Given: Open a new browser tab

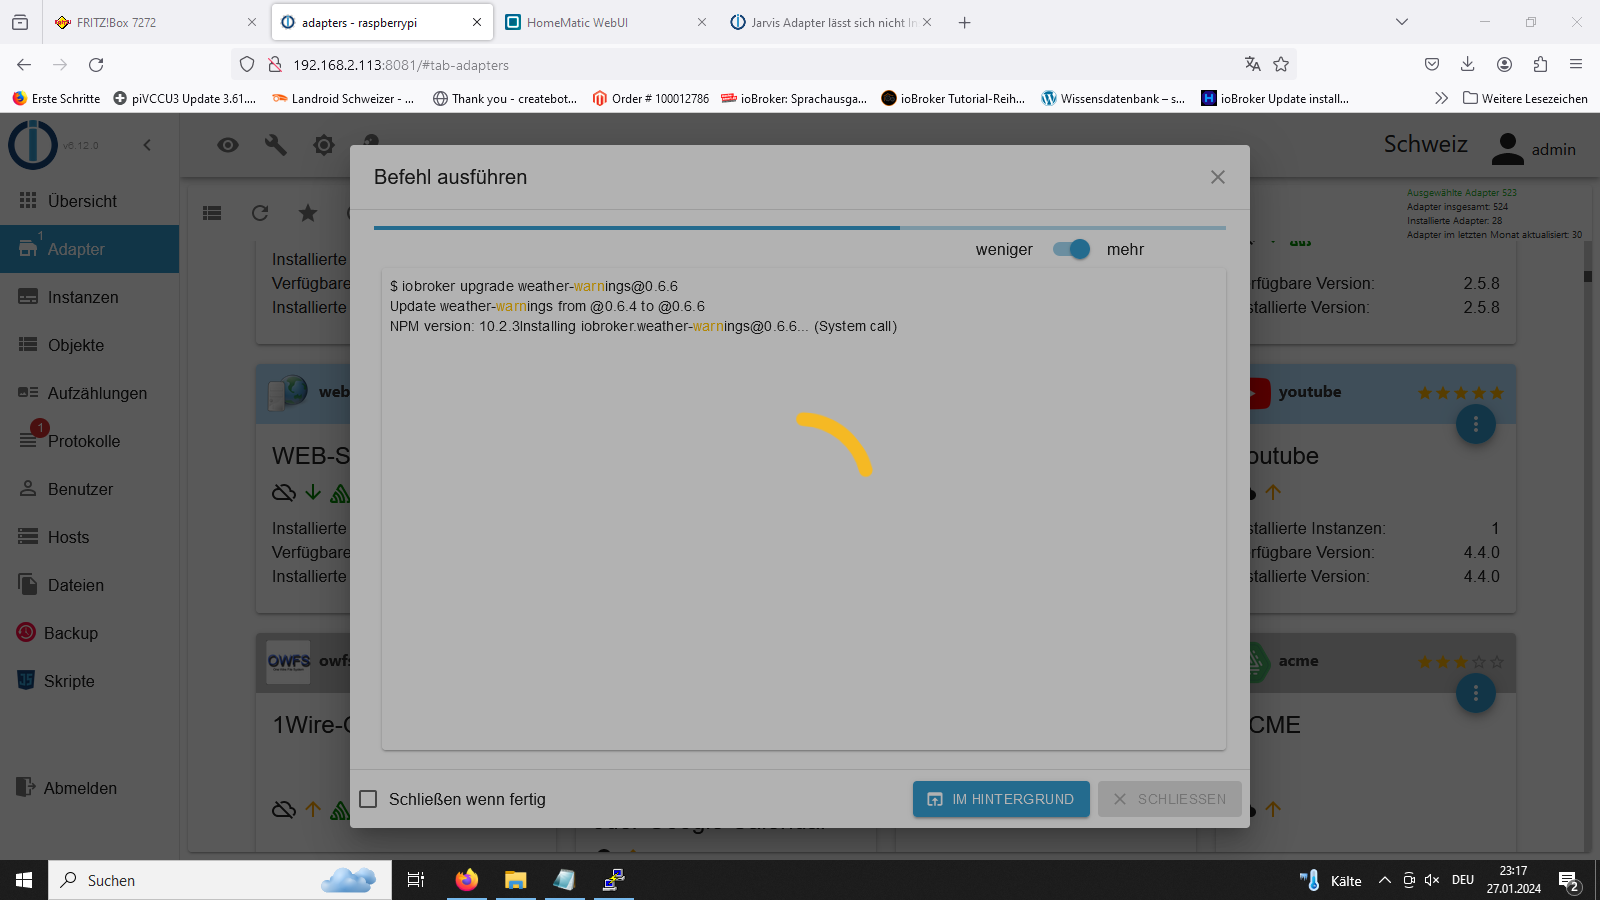Looking at the screenshot, I should (964, 22).
